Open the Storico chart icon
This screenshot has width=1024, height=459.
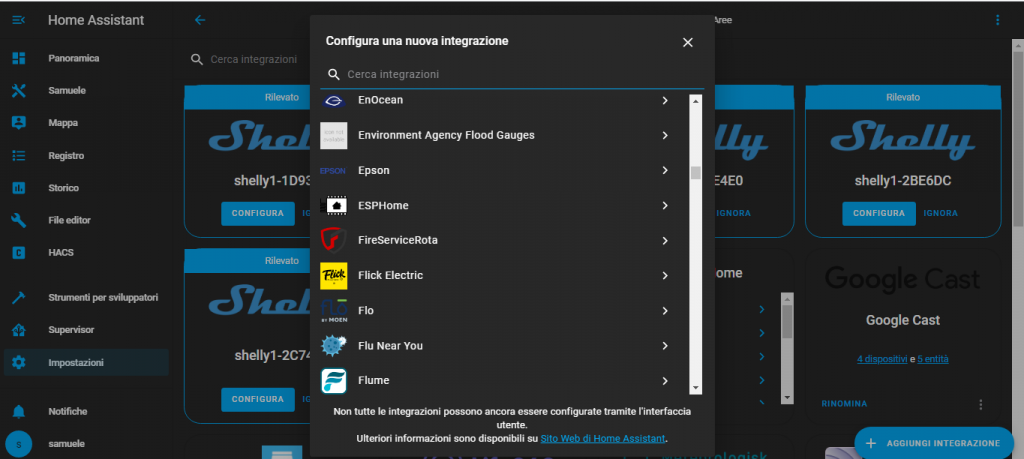click(18, 188)
